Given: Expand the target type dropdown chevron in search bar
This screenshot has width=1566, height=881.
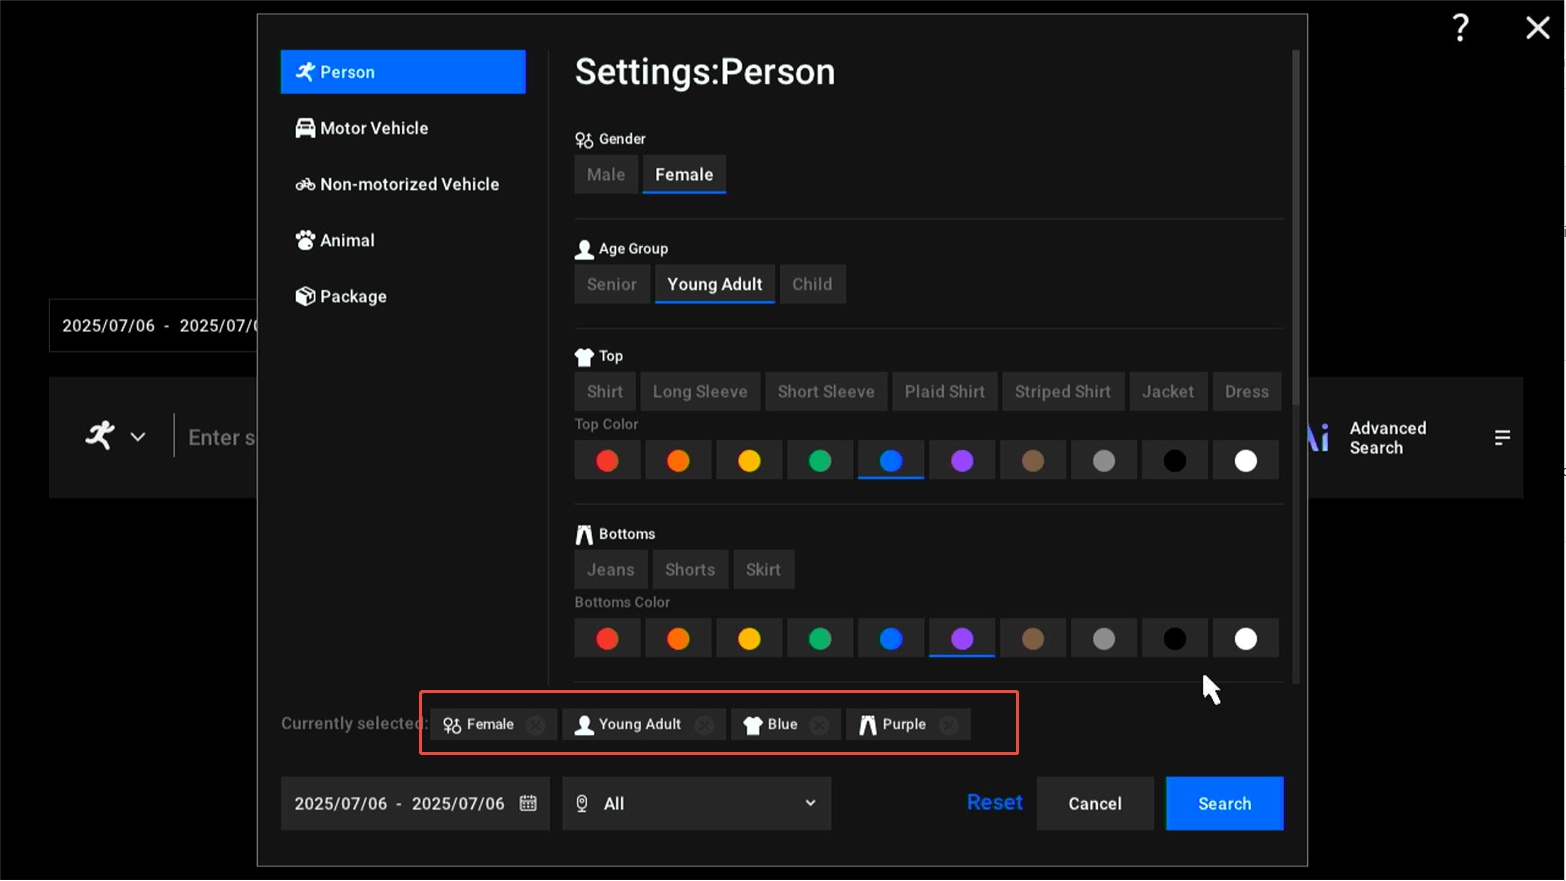Looking at the screenshot, I should click(138, 437).
